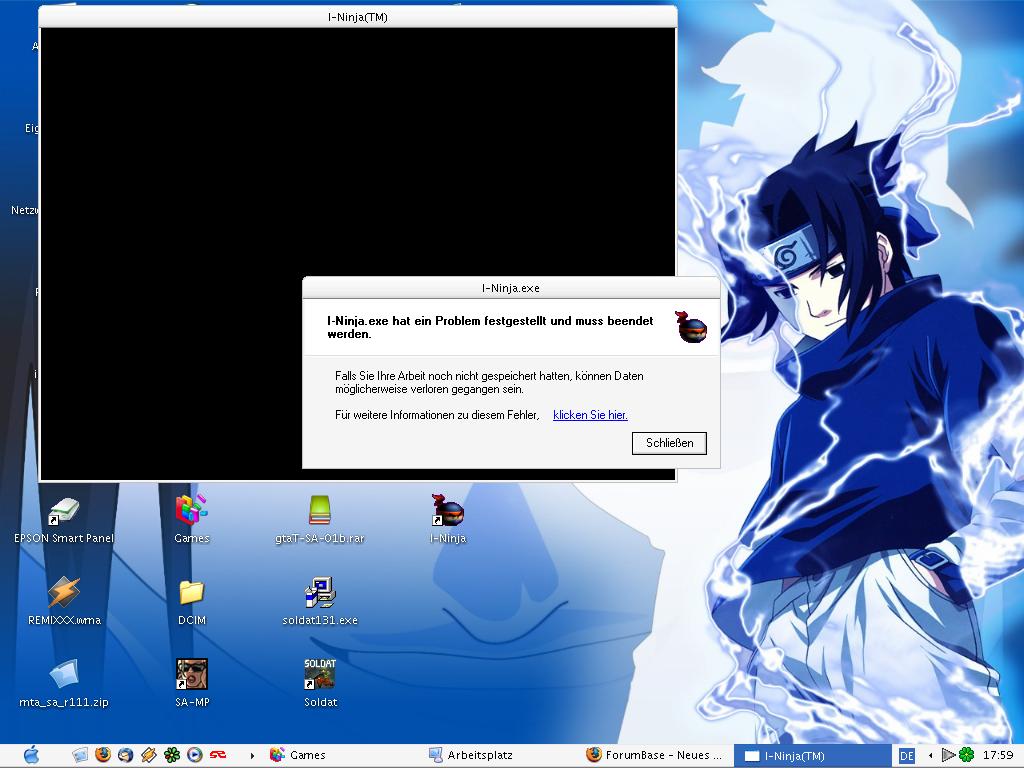Open the Apple logo start button
Screen dimensions: 1024x768
click(x=31, y=755)
